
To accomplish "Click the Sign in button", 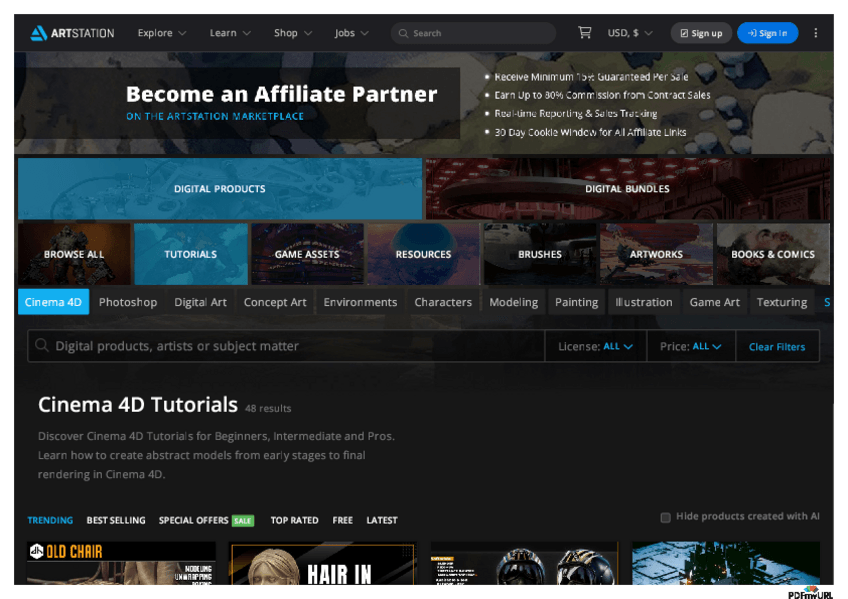I will point(767,33).
